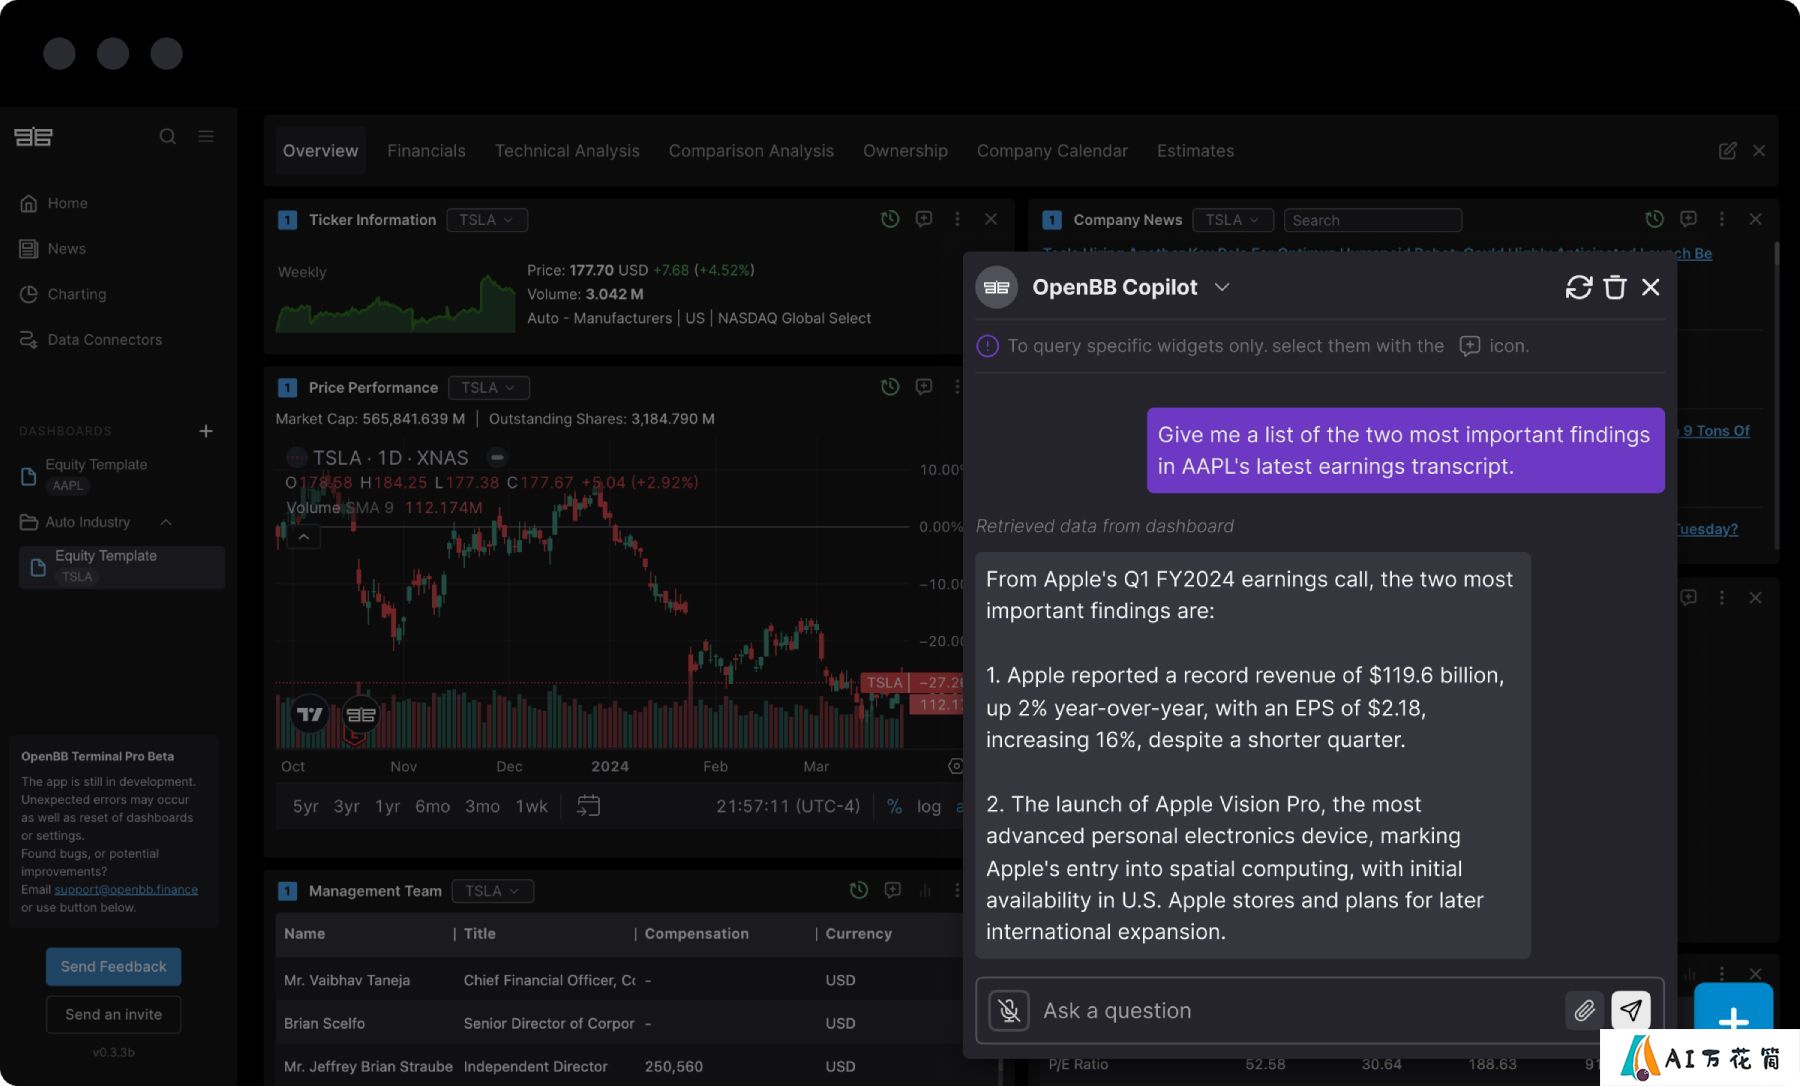Open the sidebar search icon
This screenshot has height=1086, width=1800.
point(168,136)
